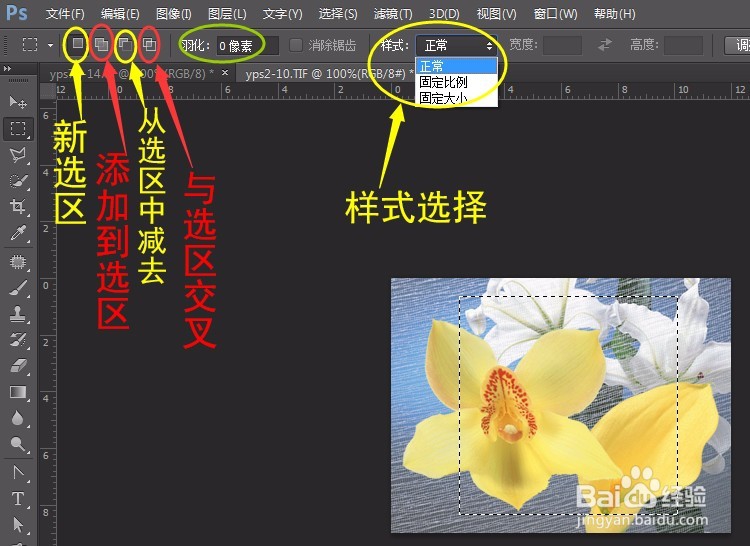
Task: Expand the tool preset dropdown arrow
Action: pos(50,45)
